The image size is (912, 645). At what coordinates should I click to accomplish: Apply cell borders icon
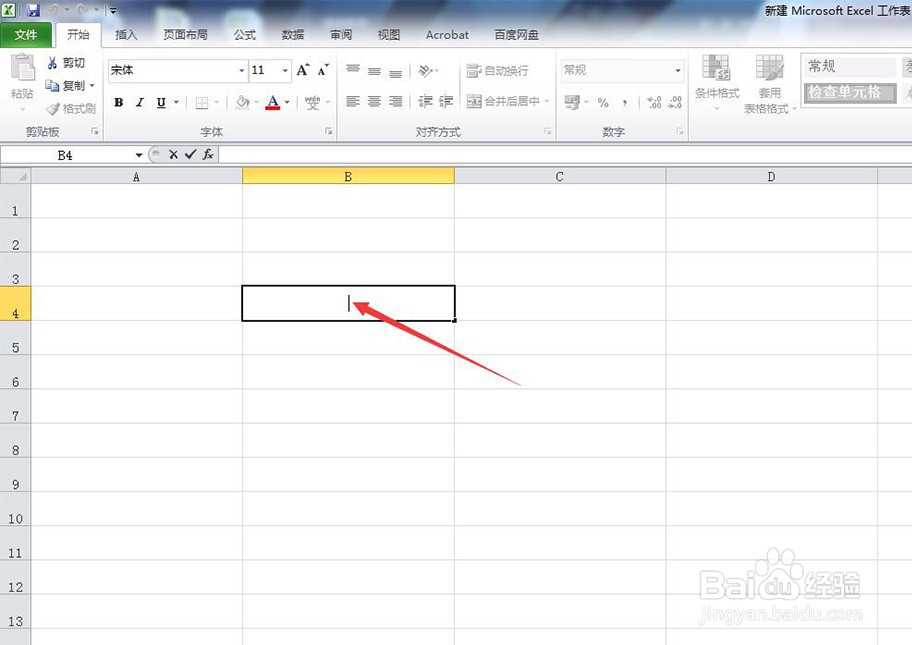pyautogui.click(x=202, y=103)
